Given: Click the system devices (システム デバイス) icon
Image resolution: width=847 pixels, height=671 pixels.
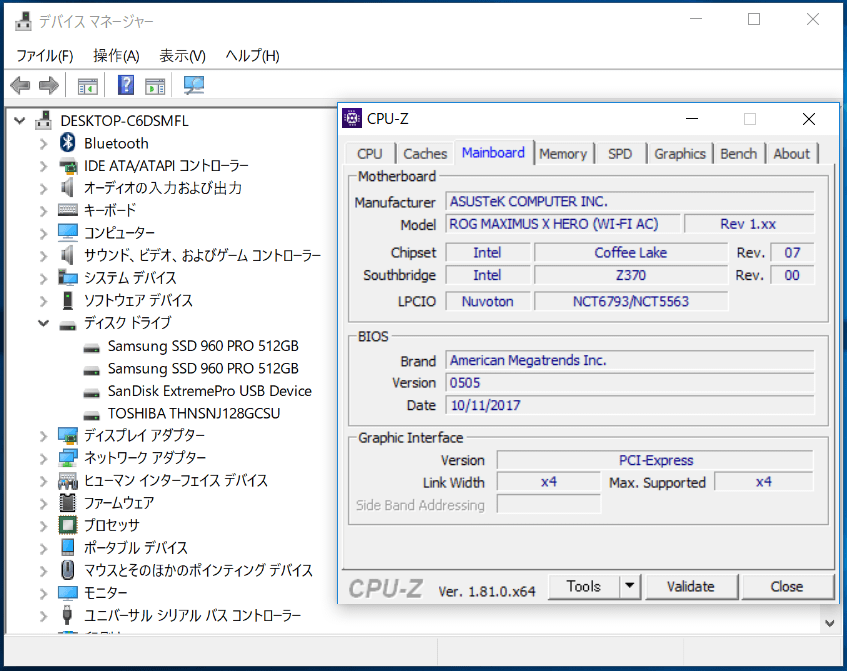Looking at the screenshot, I should (x=68, y=278).
